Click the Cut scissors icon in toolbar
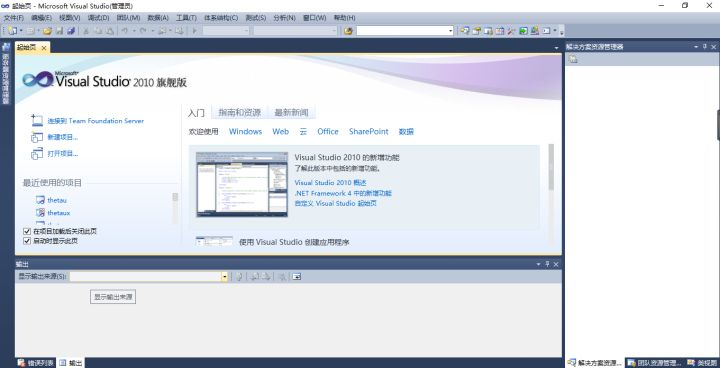The width and height of the screenshot is (720, 368). pyautogui.click(x=86, y=31)
